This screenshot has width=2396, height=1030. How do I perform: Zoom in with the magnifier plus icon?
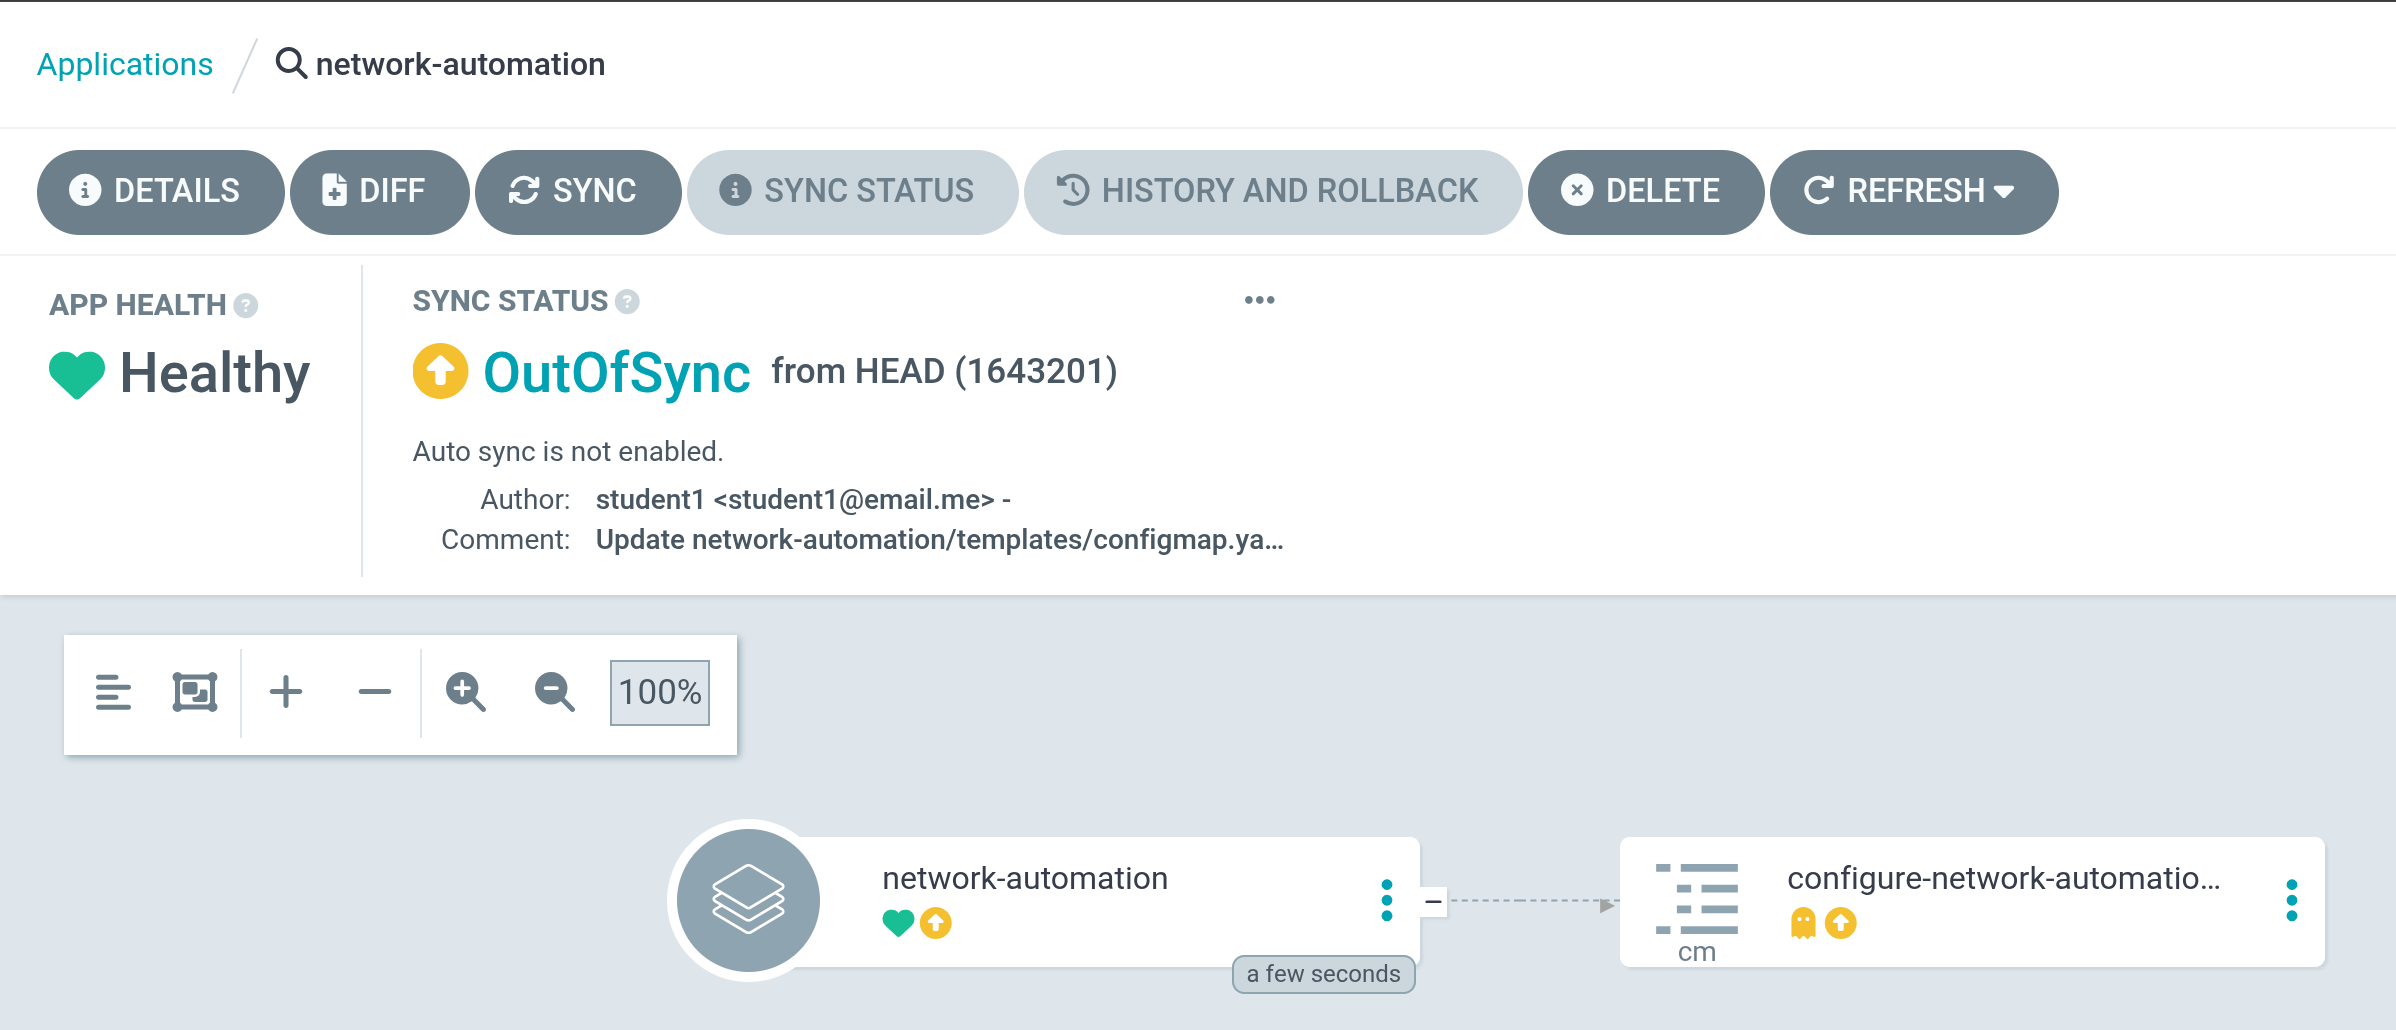pyautogui.click(x=466, y=692)
